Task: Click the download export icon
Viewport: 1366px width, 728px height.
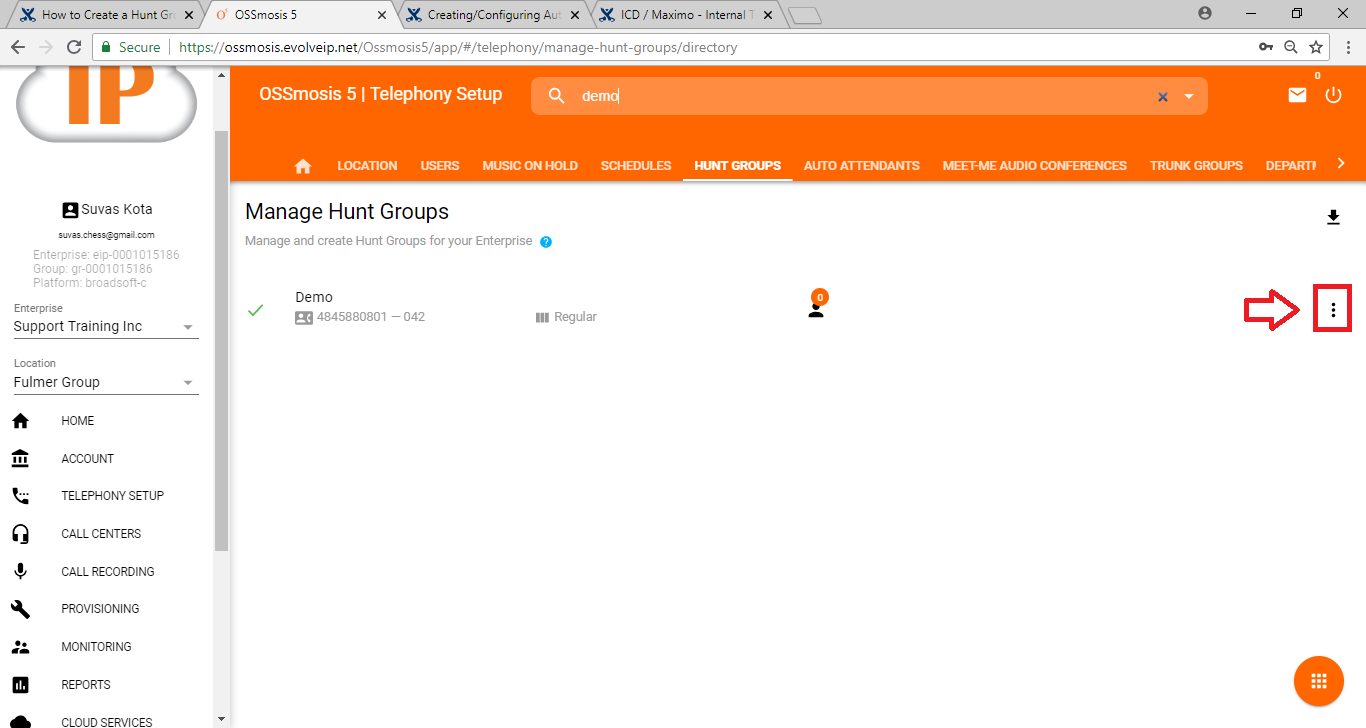Action: (1333, 218)
